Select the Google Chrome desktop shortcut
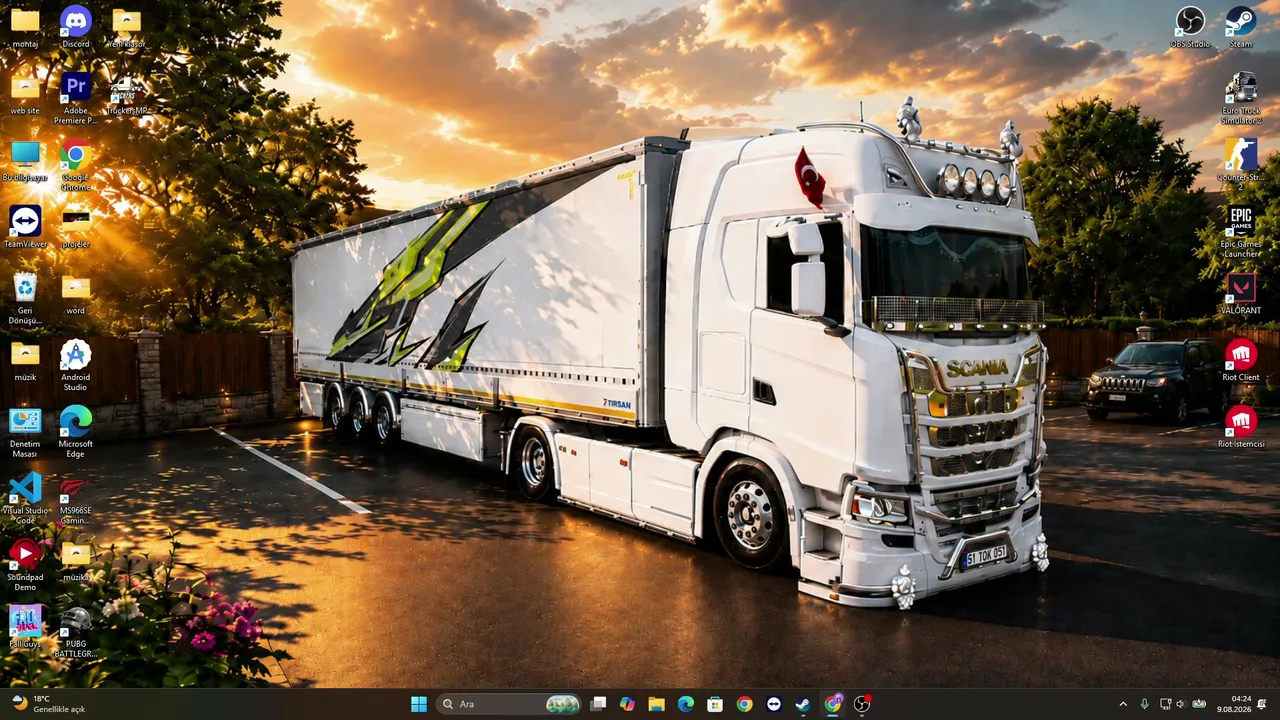1280x720 pixels. (x=76, y=166)
